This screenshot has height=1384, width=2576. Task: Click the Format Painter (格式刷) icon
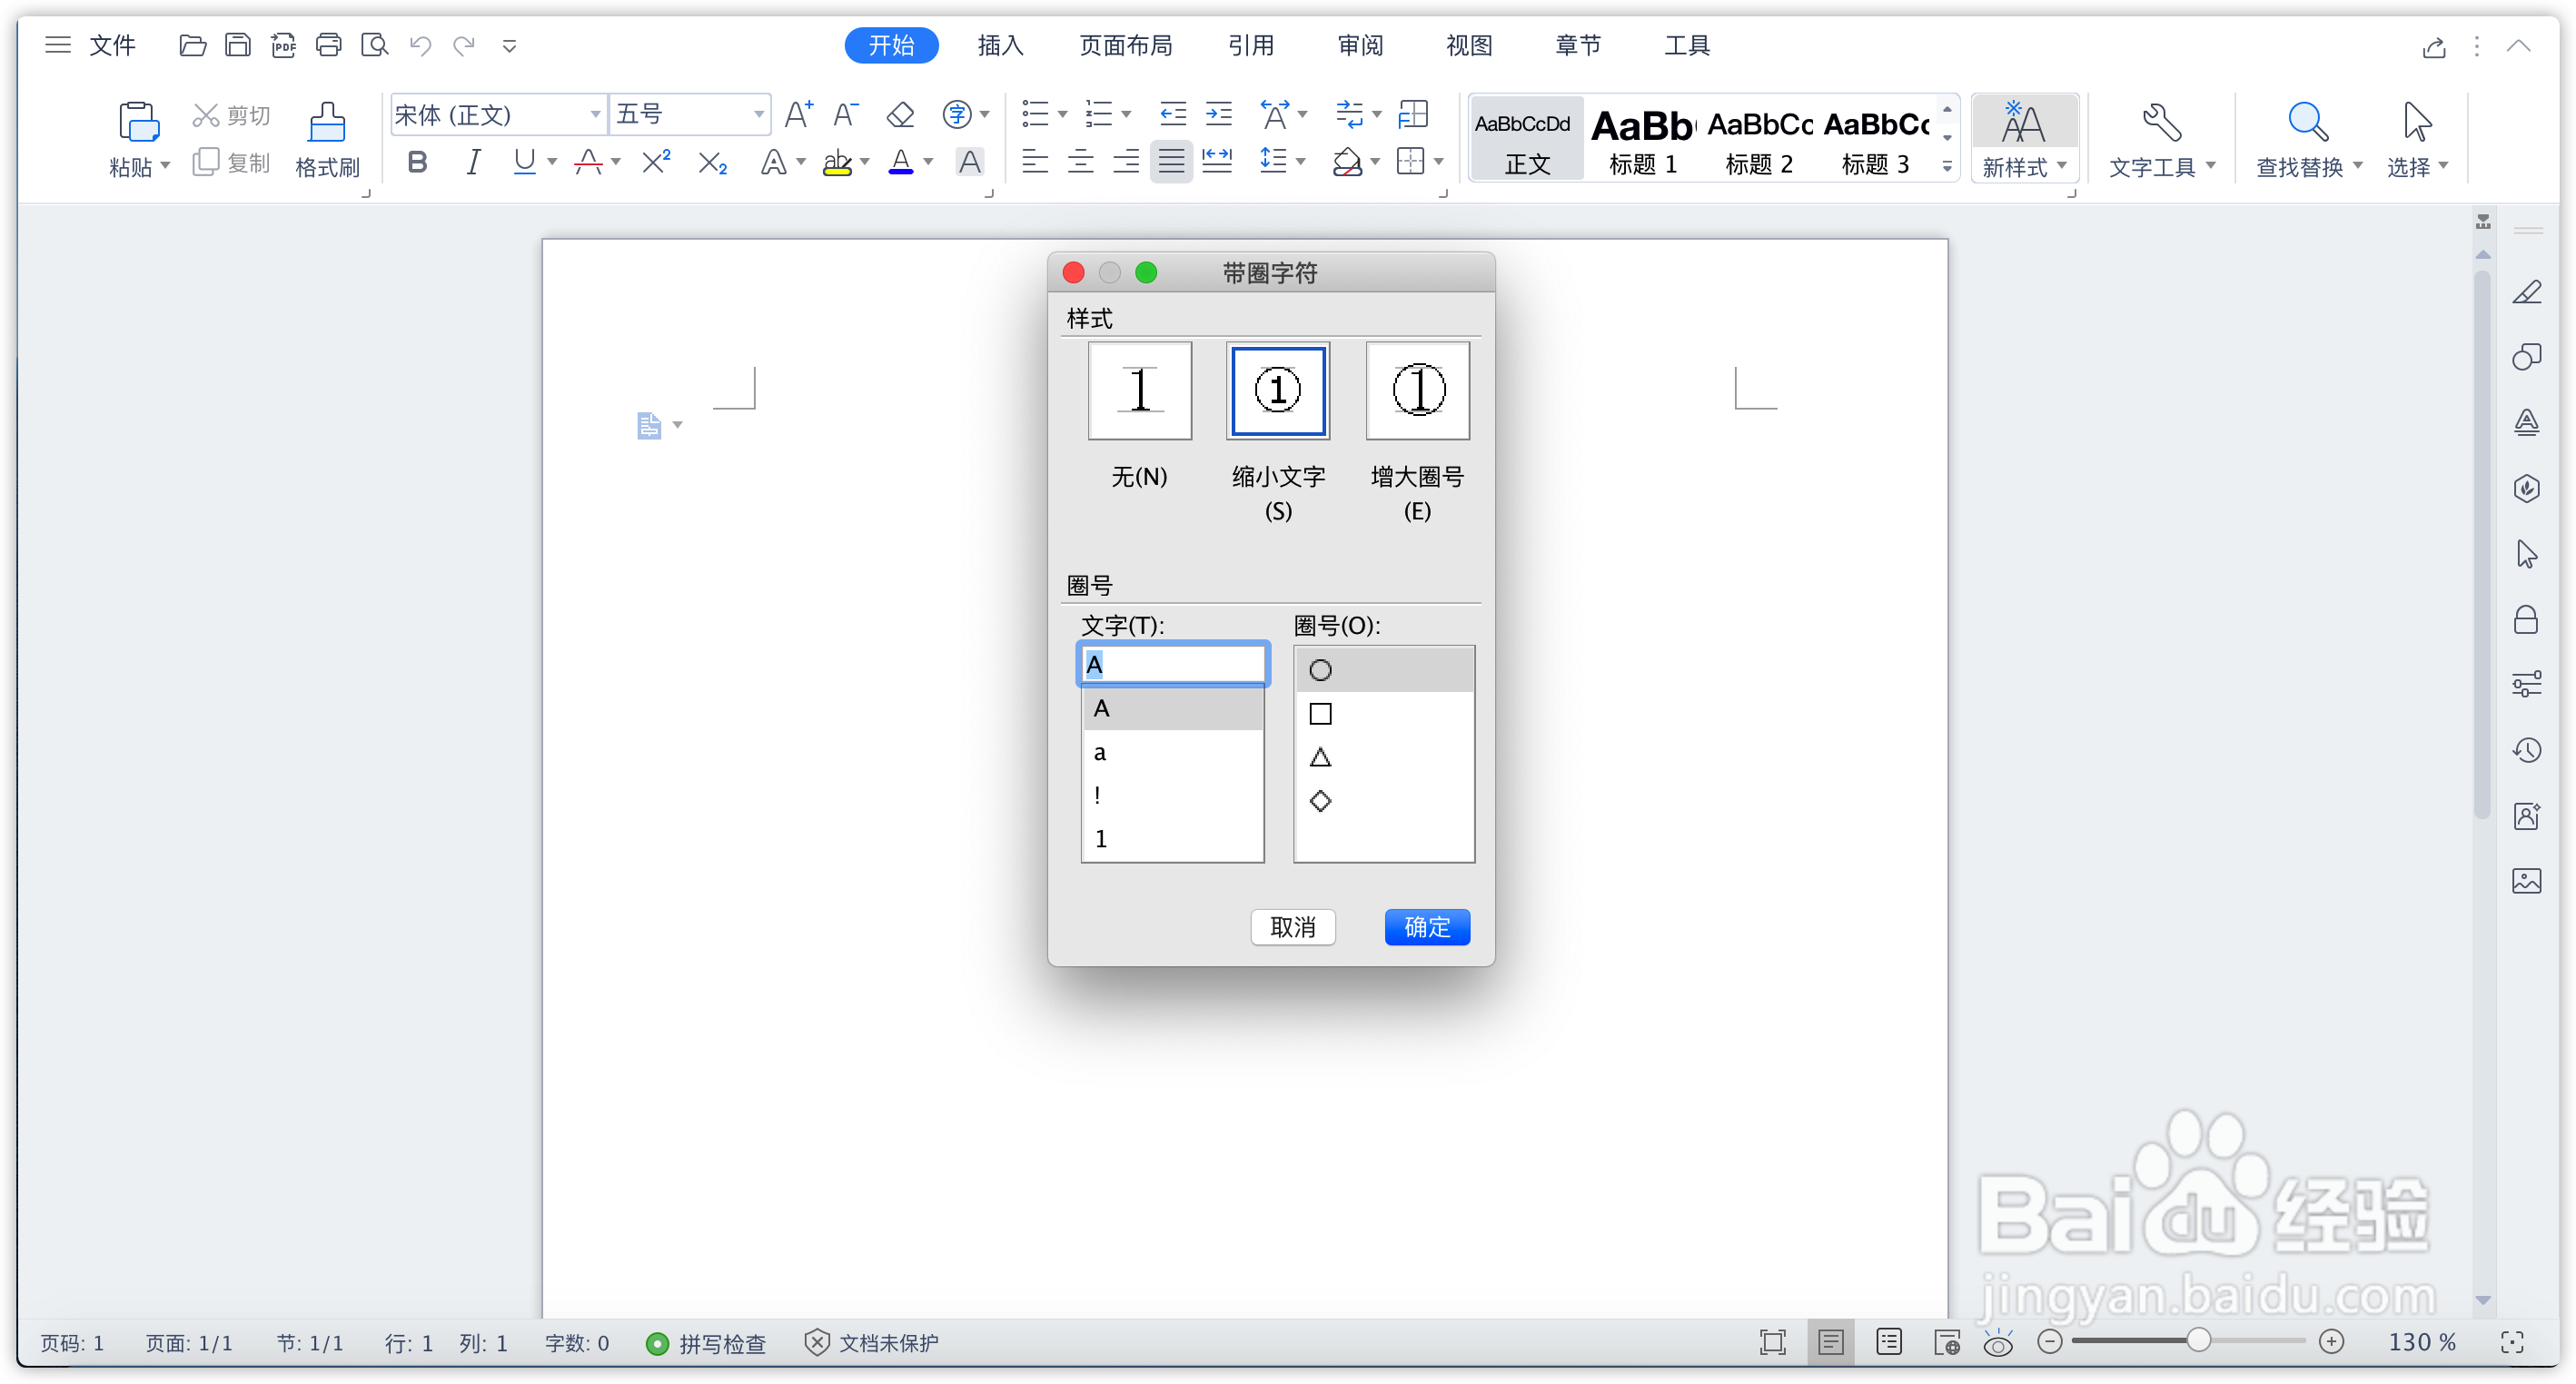tap(326, 124)
